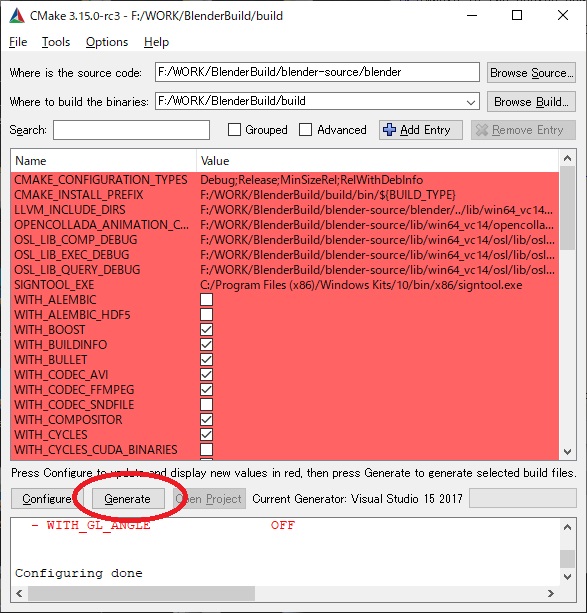587x613 pixels.
Task: Click the output log scroll right arrow
Action: (x=551, y=593)
